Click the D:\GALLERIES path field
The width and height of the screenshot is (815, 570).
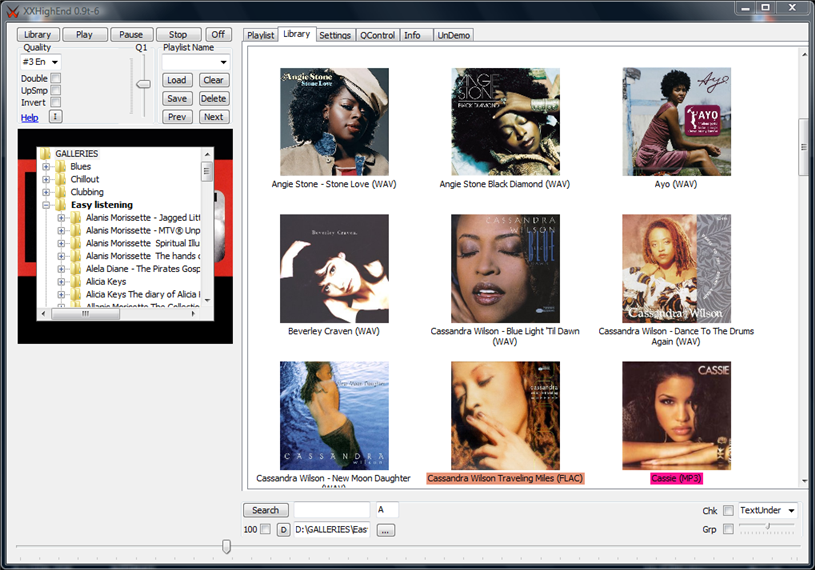click(332, 529)
